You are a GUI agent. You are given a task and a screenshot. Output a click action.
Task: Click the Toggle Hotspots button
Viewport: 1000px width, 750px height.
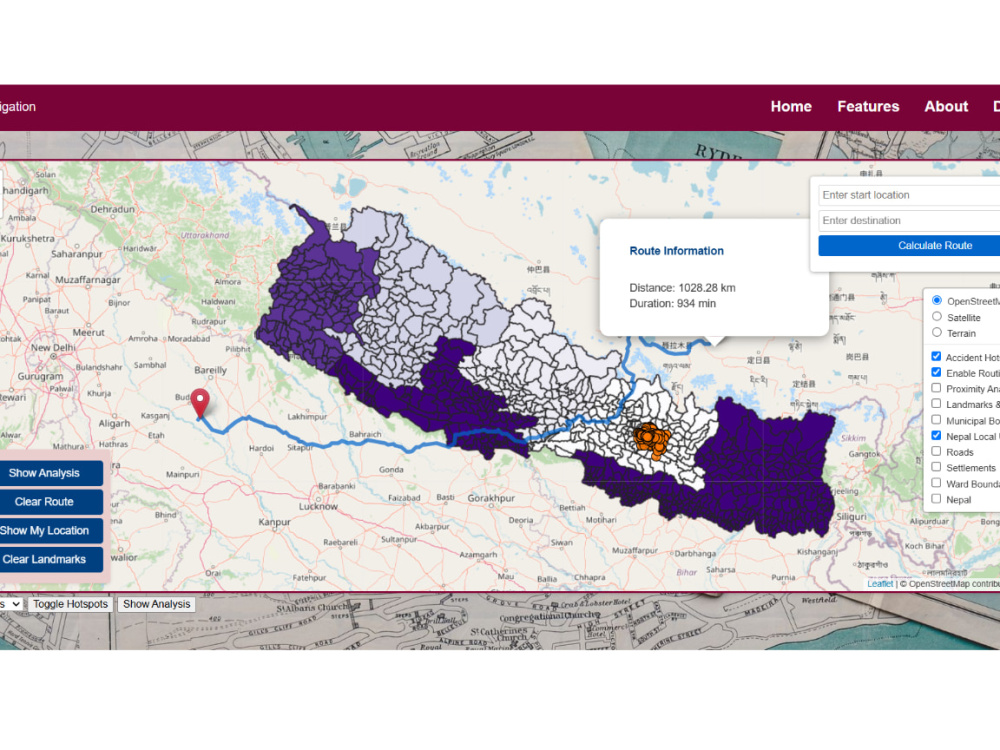pyautogui.click(x=70, y=604)
